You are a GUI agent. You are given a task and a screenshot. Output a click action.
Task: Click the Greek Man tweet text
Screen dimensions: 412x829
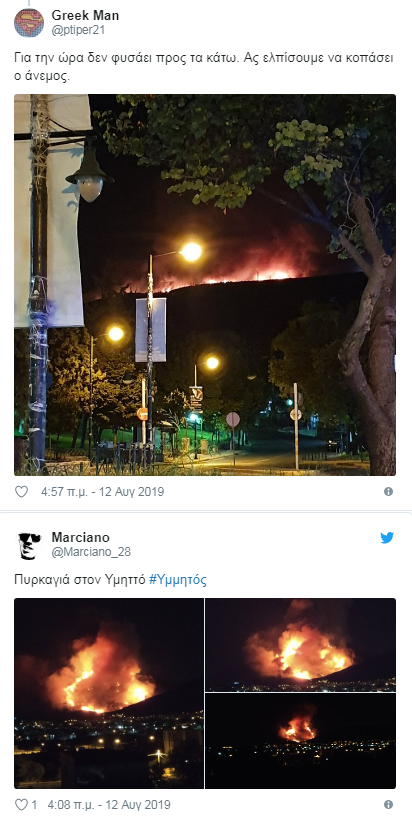204,67
